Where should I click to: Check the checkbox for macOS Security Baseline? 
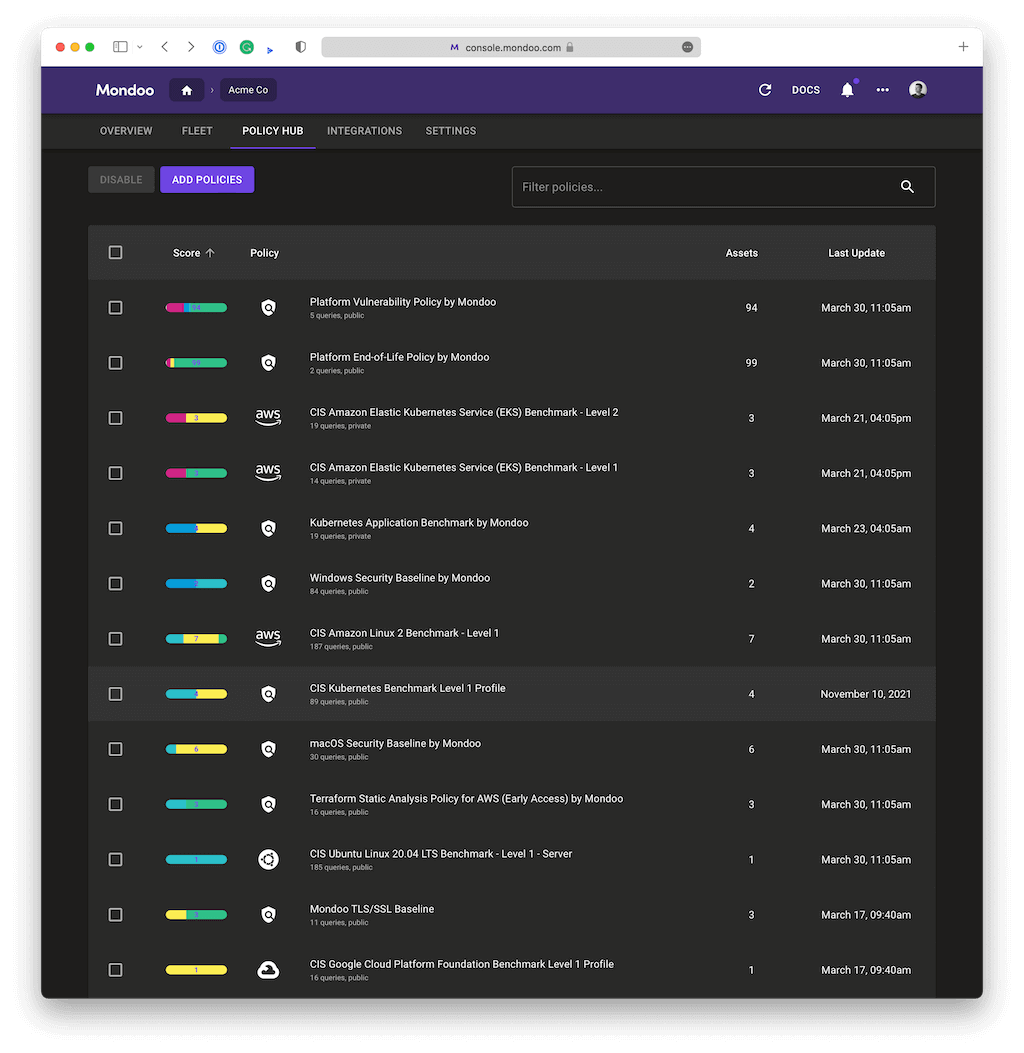tap(115, 748)
